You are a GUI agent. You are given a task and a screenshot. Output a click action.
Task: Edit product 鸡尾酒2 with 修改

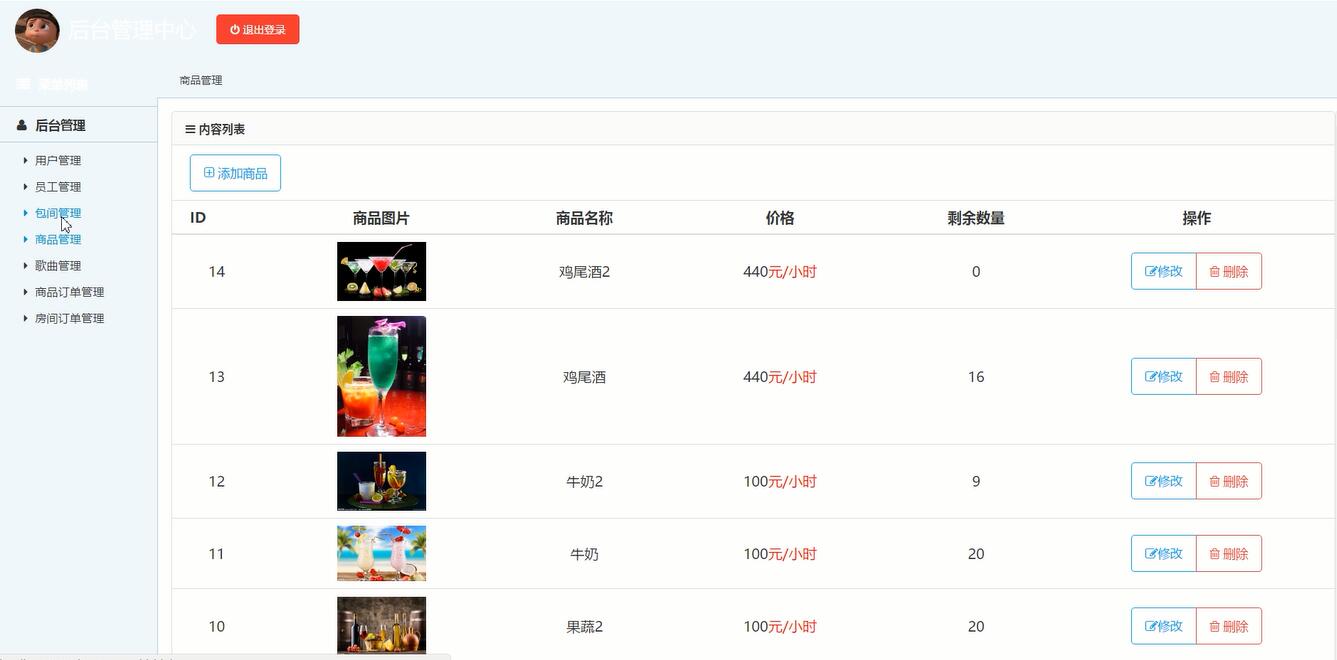point(1164,271)
